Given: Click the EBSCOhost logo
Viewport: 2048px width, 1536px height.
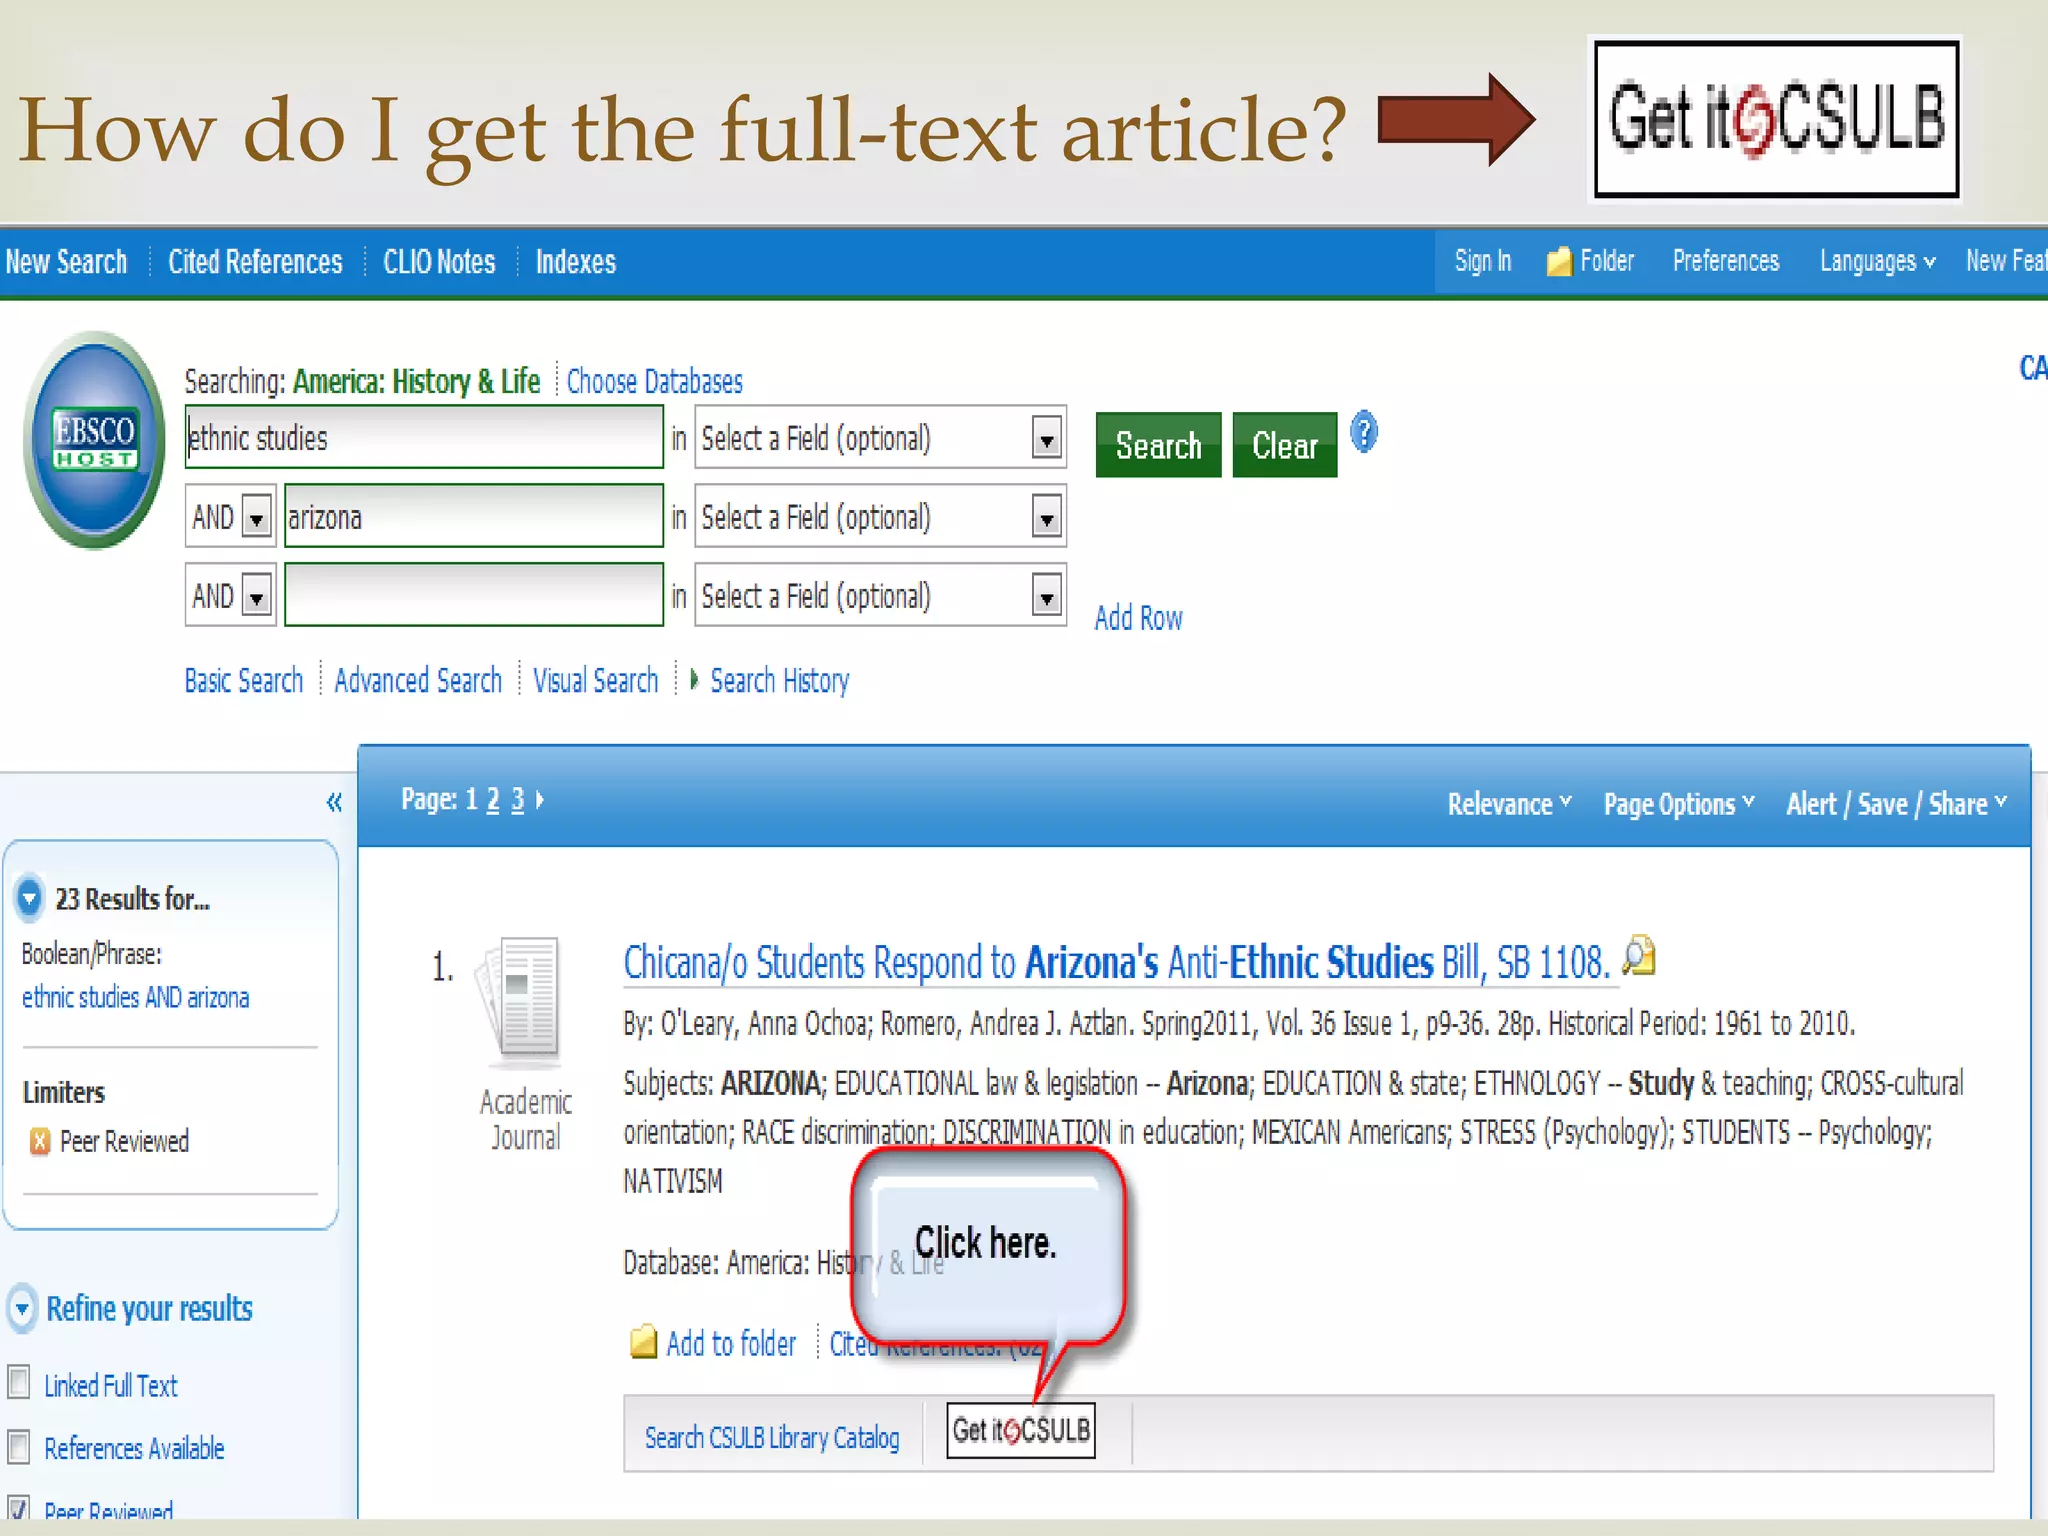Looking at the screenshot, I should click(95, 440).
